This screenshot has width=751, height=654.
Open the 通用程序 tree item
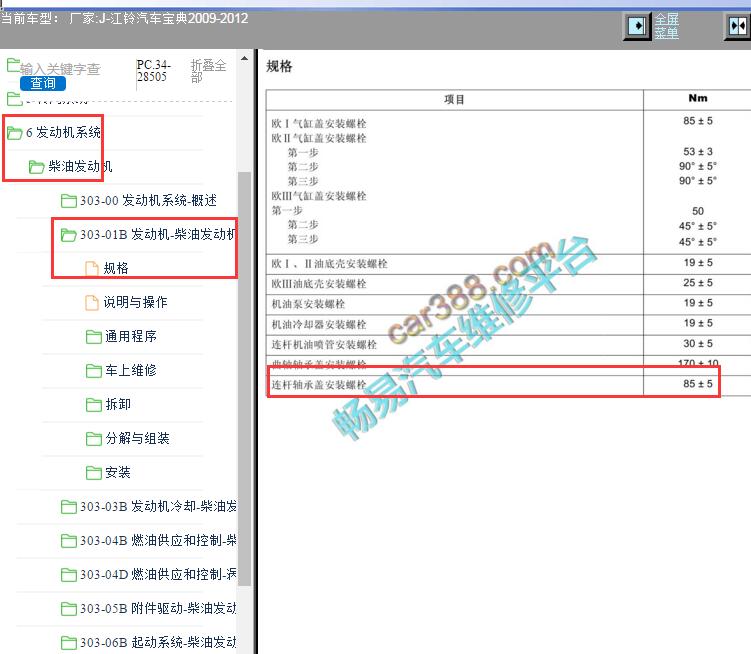click(x=131, y=336)
